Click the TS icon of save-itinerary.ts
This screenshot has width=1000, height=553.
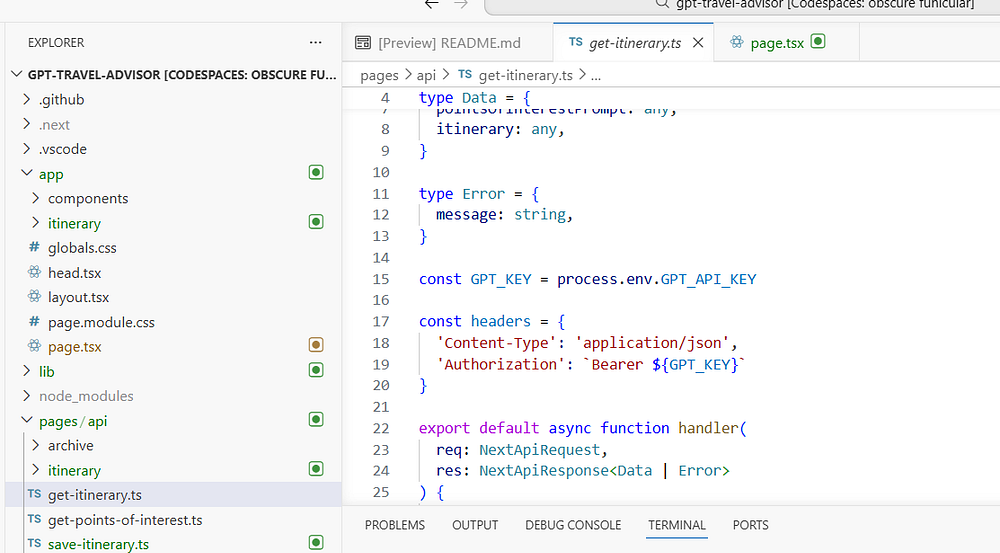[35, 544]
